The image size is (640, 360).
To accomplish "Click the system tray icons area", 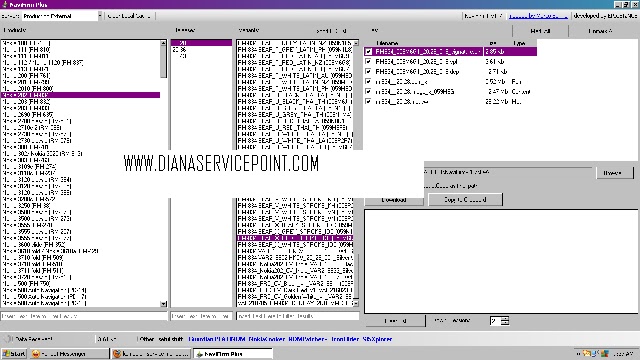I will pyautogui.click(x=596, y=353).
